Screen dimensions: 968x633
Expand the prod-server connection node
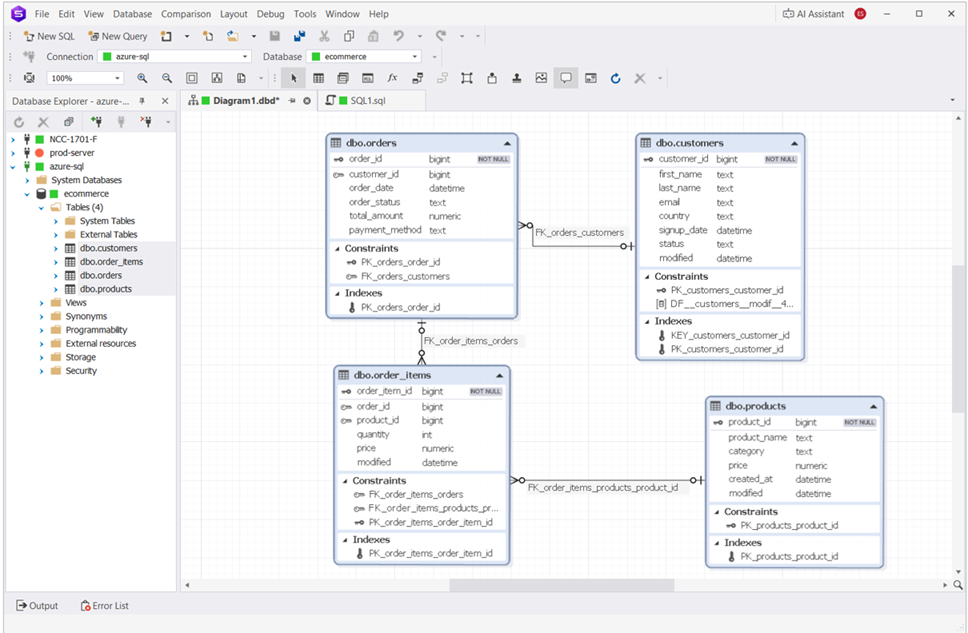tap(13, 153)
